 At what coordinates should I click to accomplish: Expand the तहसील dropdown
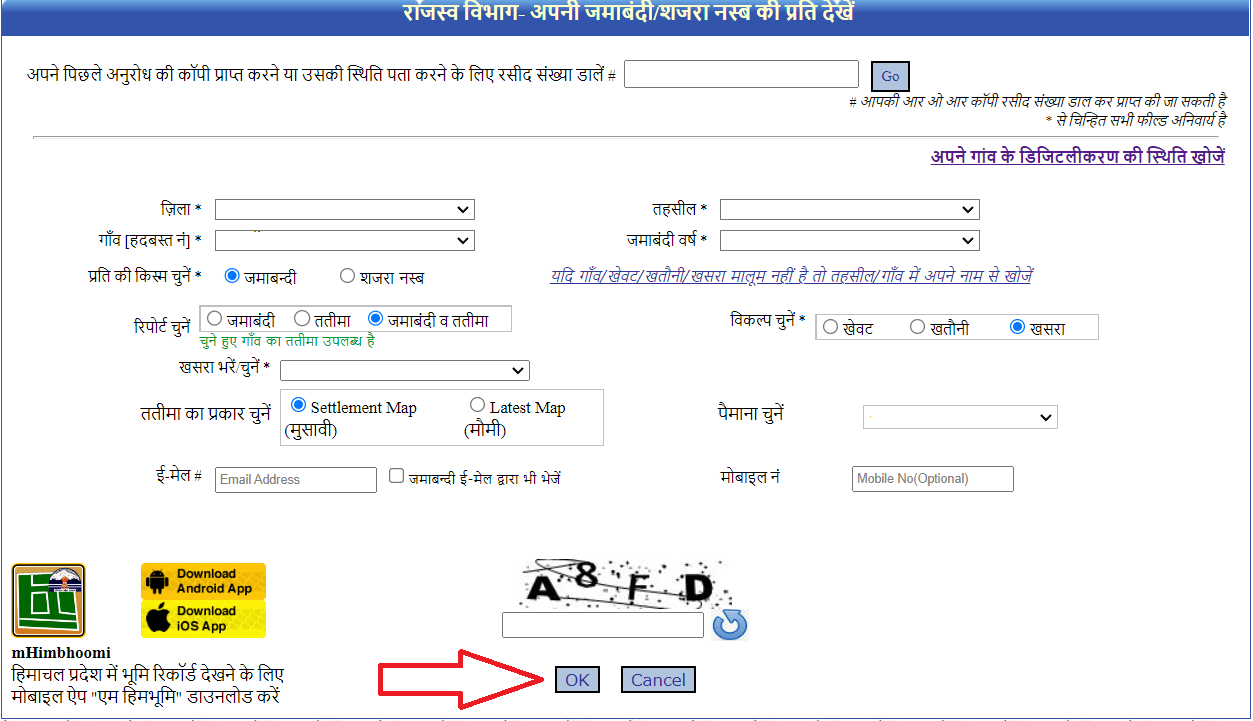pos(849,210)
